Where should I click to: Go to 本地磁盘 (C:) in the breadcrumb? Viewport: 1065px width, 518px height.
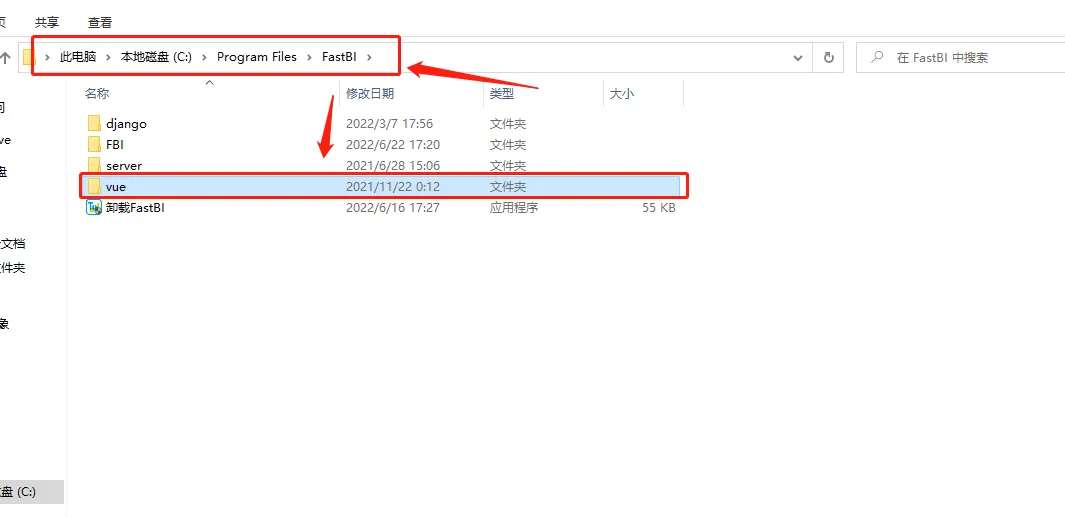[x=156, y=58]
